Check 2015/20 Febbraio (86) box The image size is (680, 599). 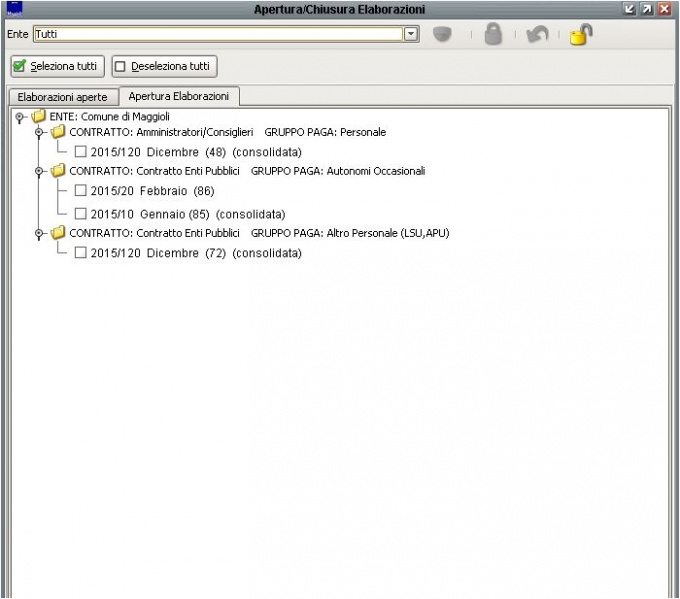coord(80,190)
